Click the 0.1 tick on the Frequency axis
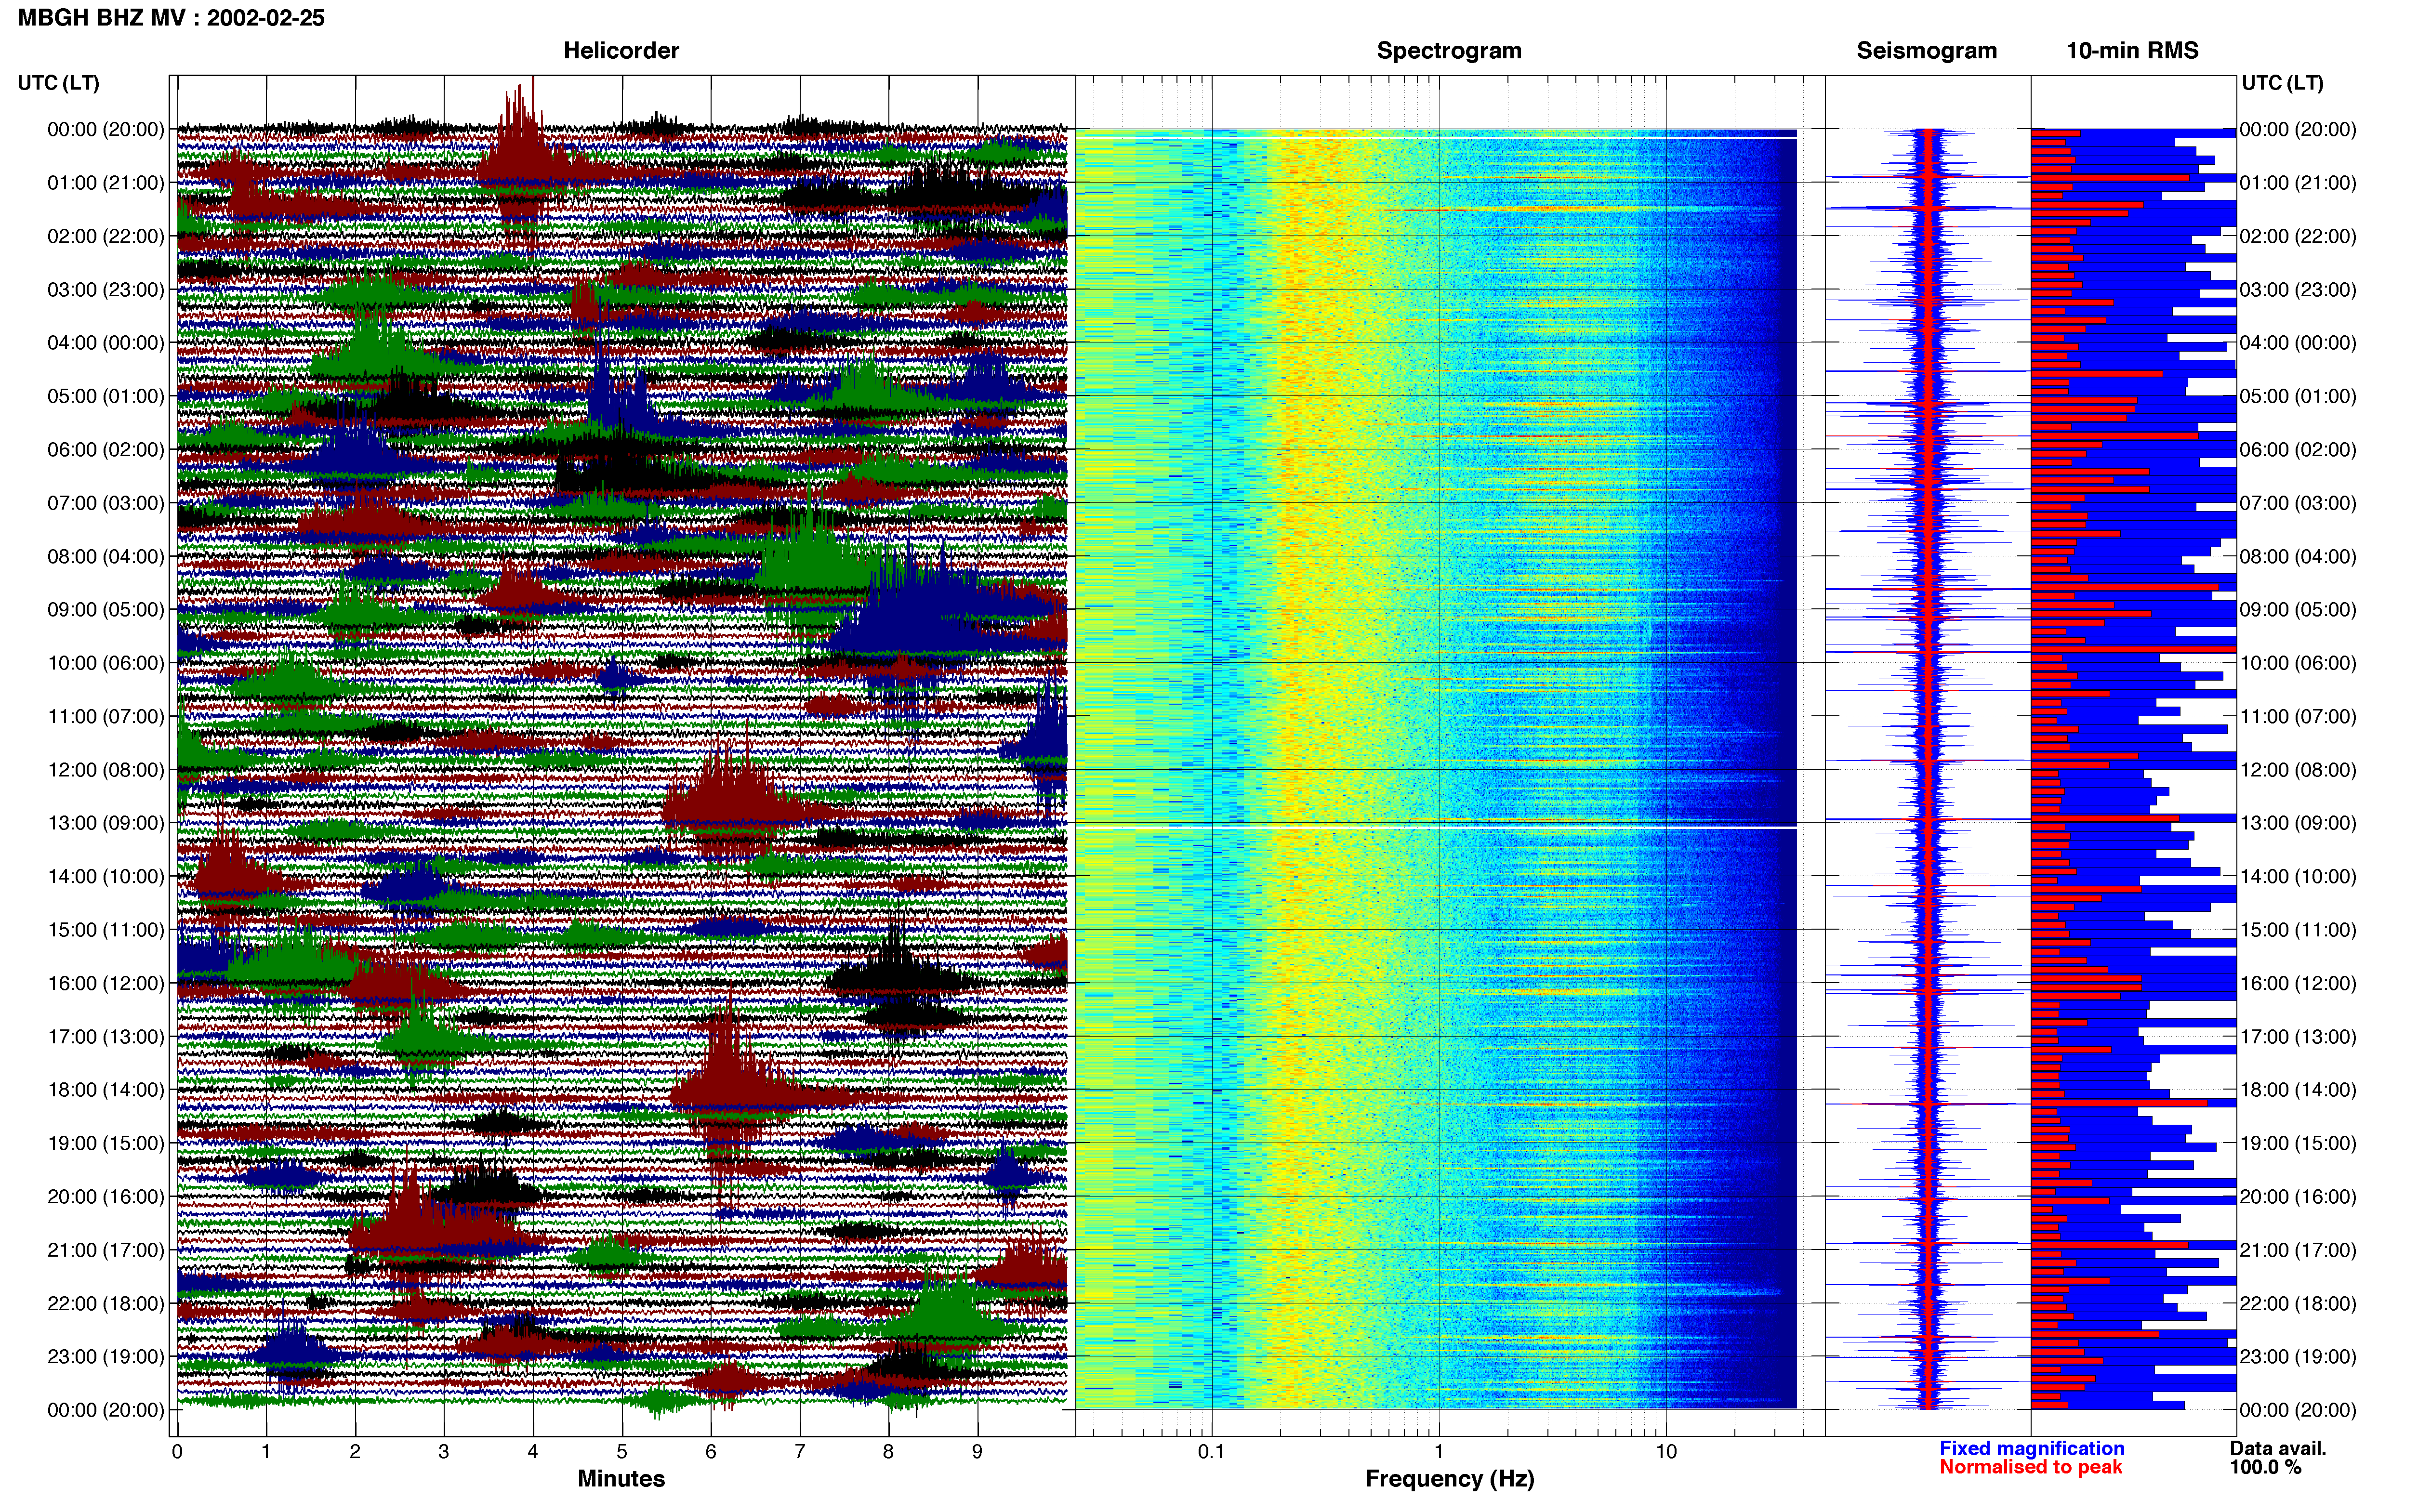Screen dimensions: 2418x1512 (1211, 1452)
